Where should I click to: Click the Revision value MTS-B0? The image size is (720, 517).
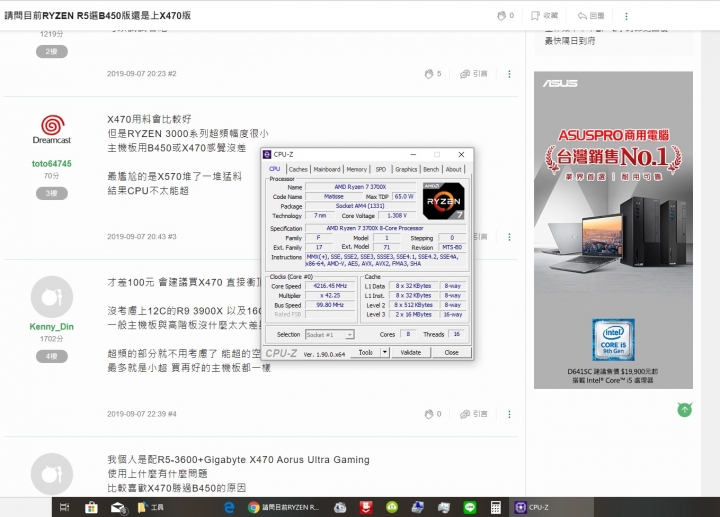pos(452,247)
